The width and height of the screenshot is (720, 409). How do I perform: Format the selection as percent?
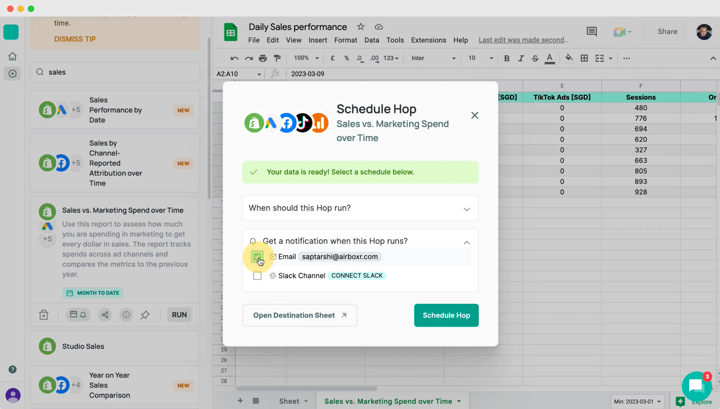click(347, 58)
